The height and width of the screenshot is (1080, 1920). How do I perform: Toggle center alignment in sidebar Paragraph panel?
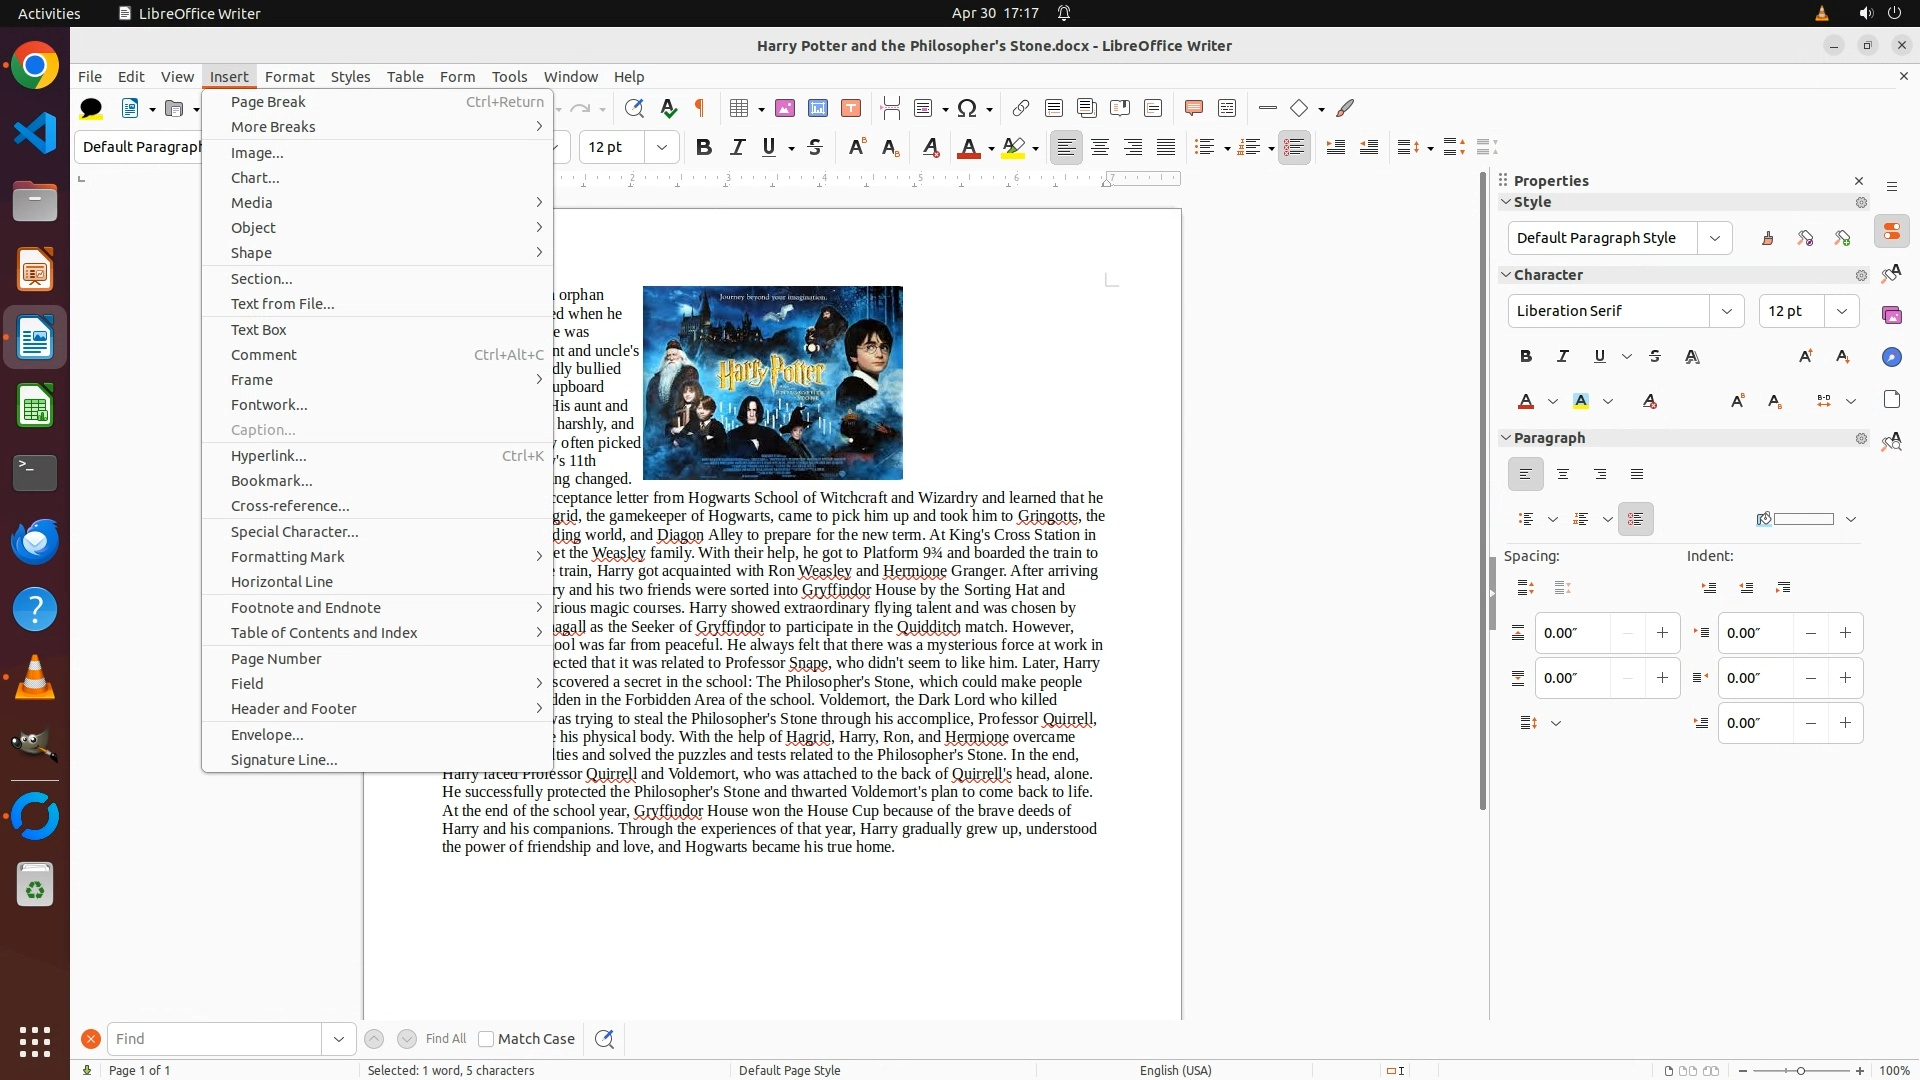coord(1563,474)
